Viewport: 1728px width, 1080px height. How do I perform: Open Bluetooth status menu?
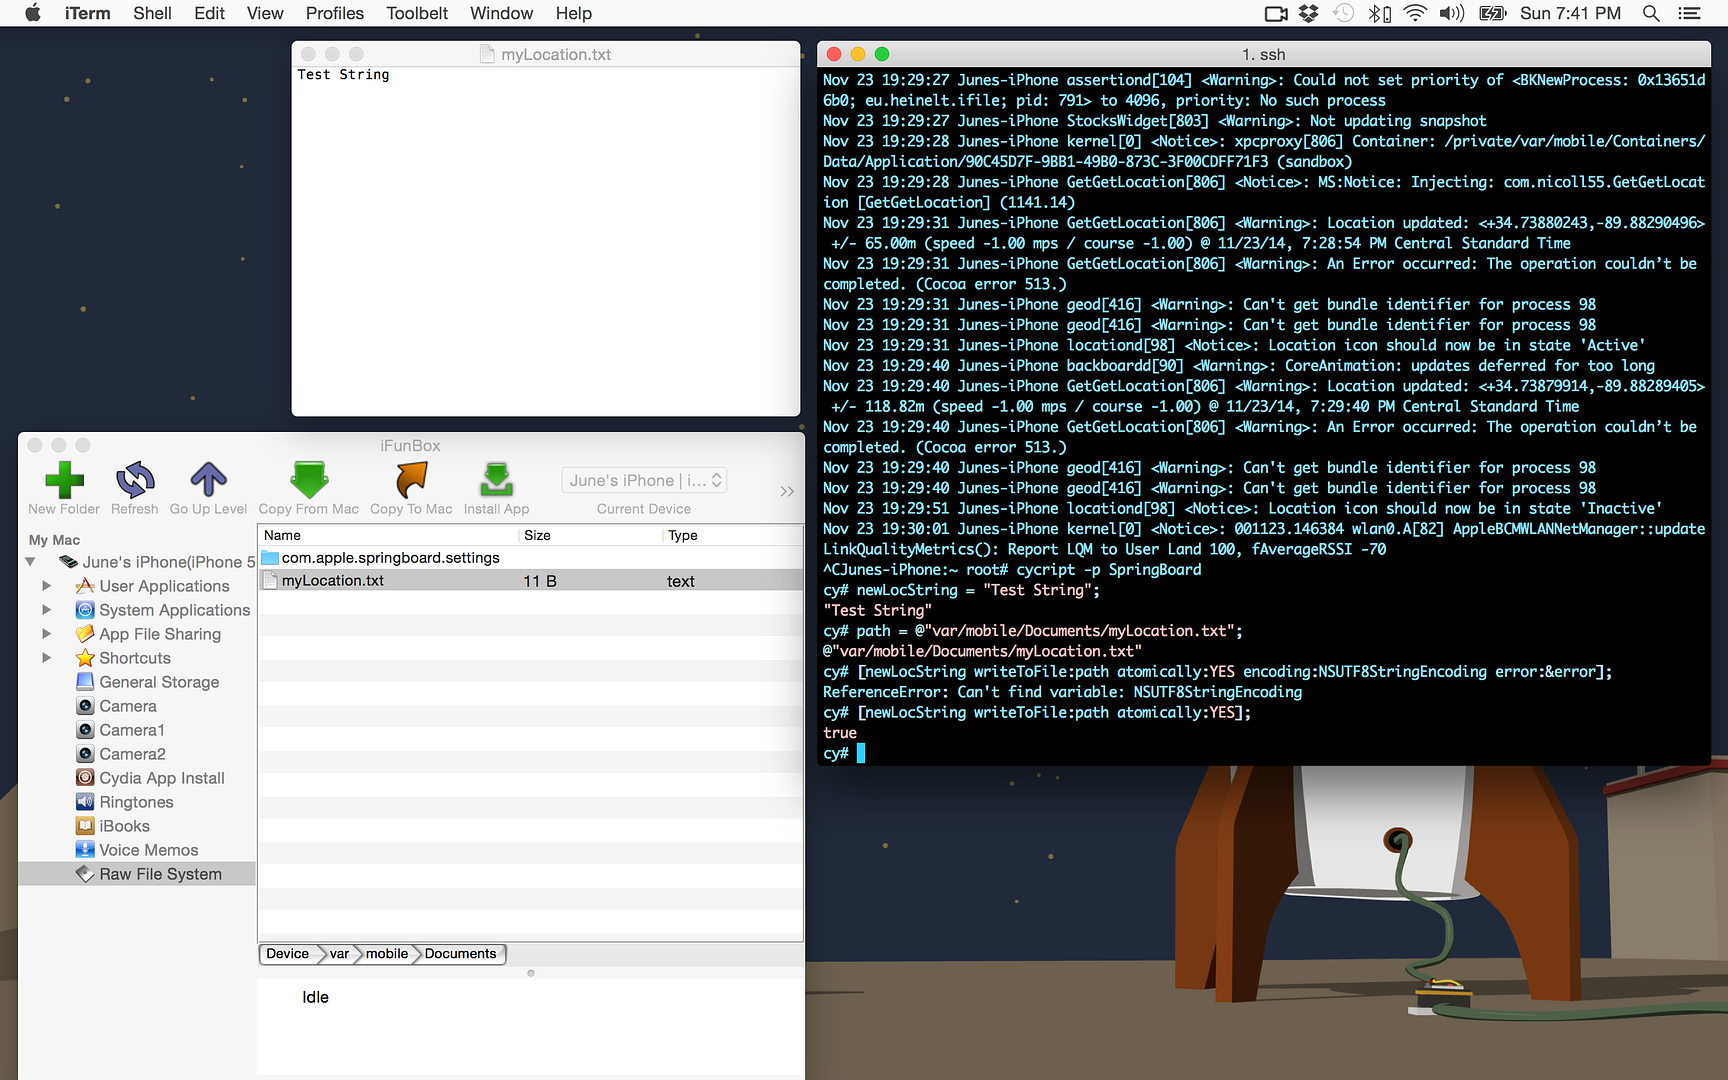coord(1379,13)
